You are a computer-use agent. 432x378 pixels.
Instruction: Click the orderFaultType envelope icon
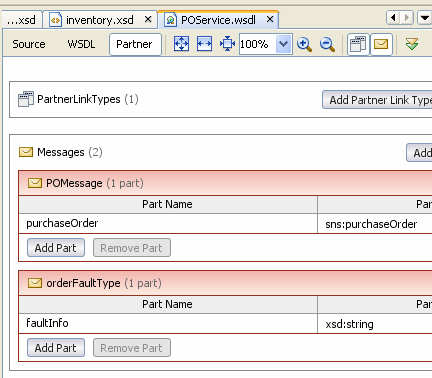coord(35,283)
